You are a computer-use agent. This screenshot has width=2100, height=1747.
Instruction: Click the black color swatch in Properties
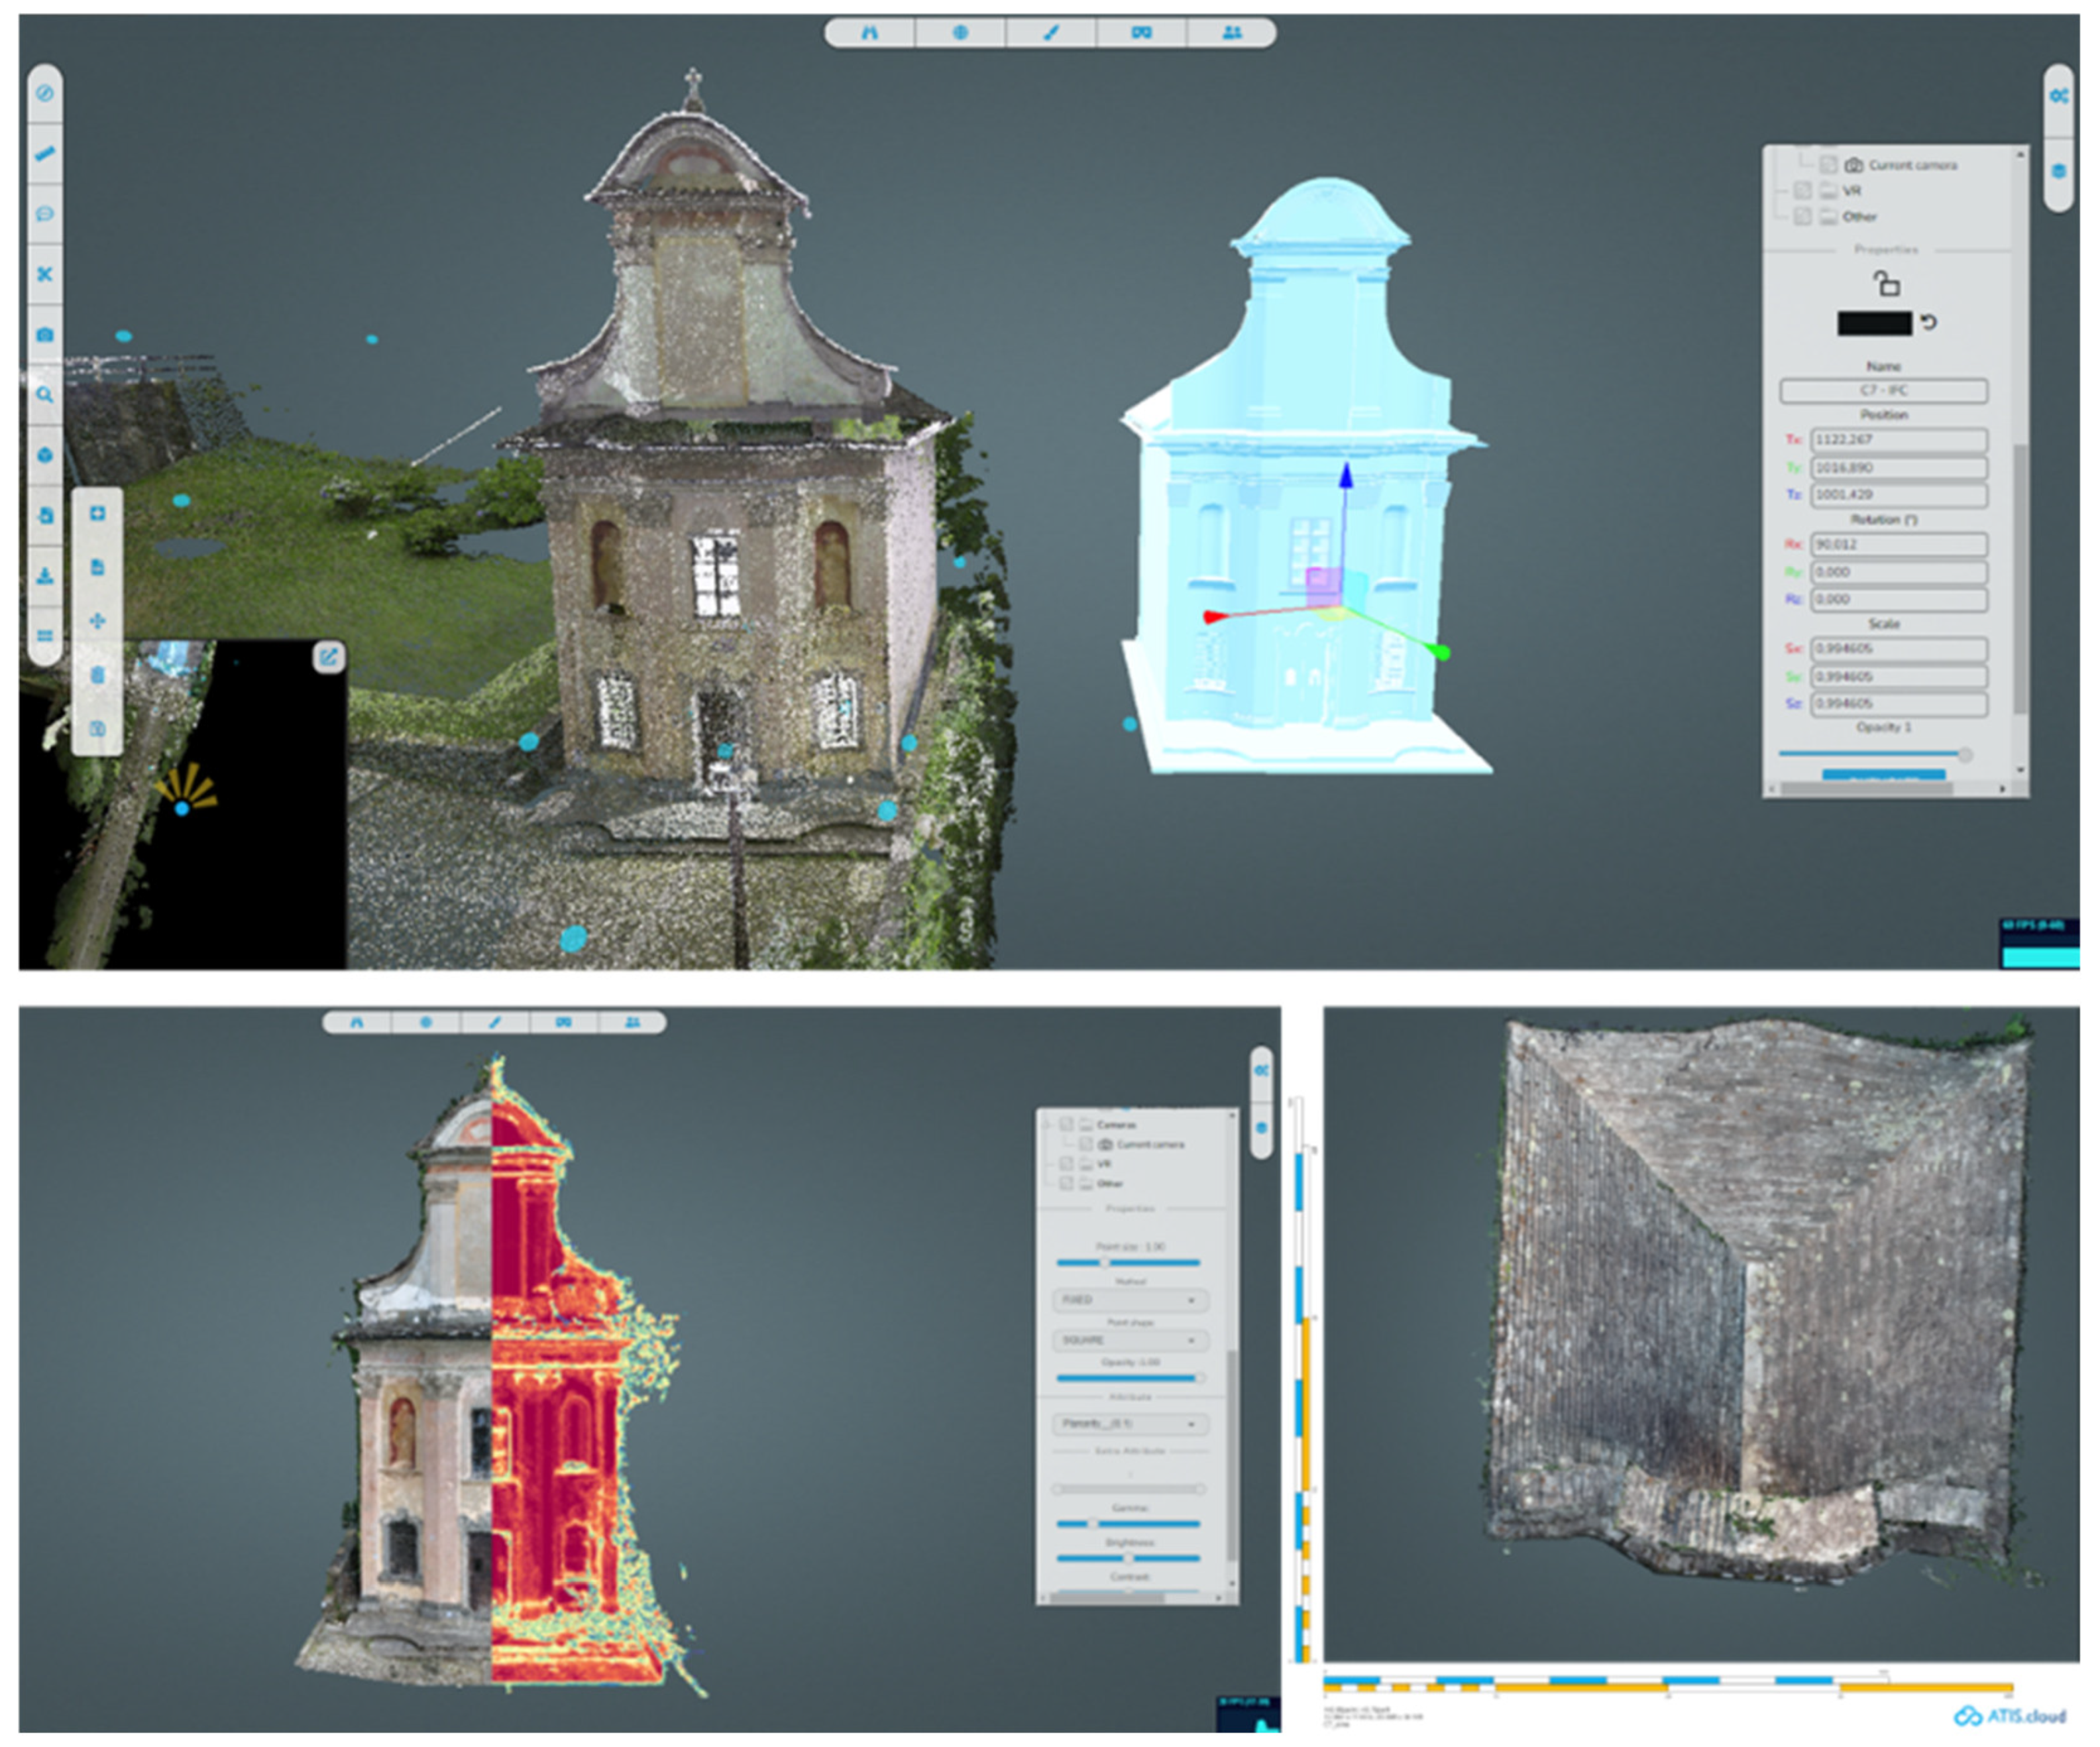coord(1874,323)
